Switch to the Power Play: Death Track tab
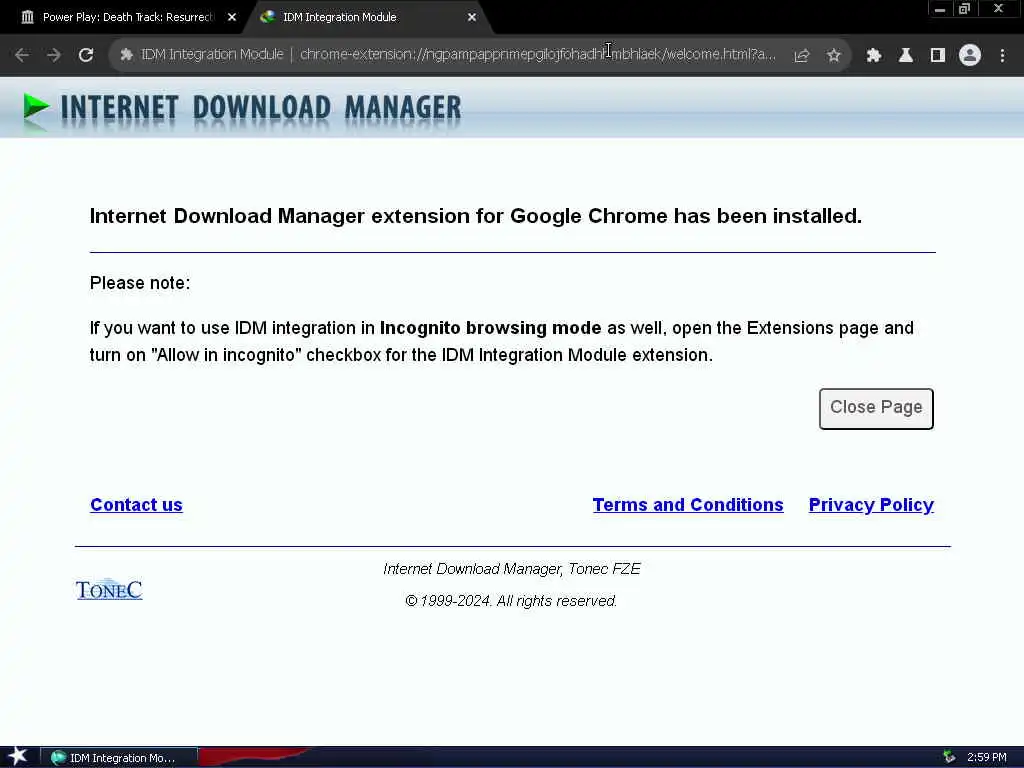This screenshot has width=1024, height=768. (128, 17)
